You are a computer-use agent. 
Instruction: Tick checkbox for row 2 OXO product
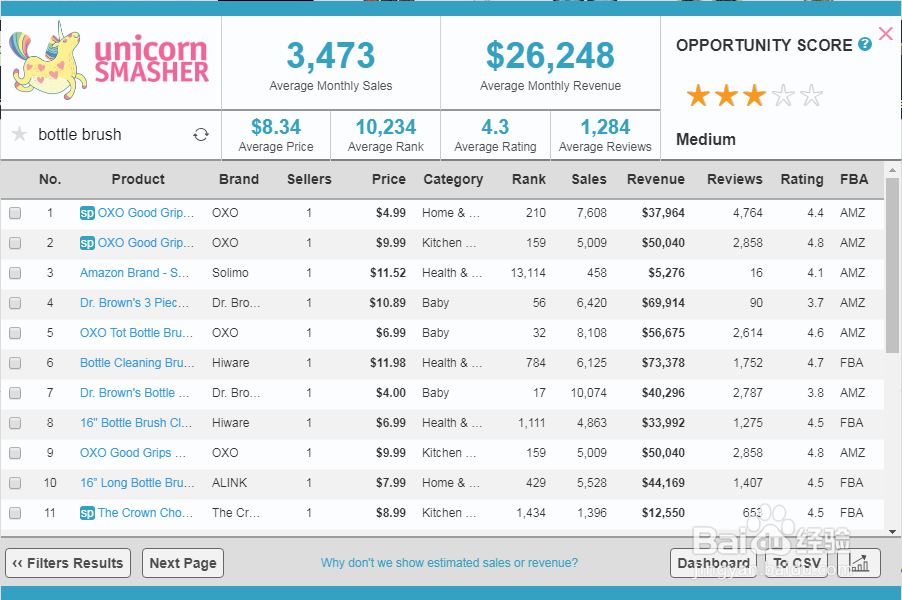[x=15, y=243]
